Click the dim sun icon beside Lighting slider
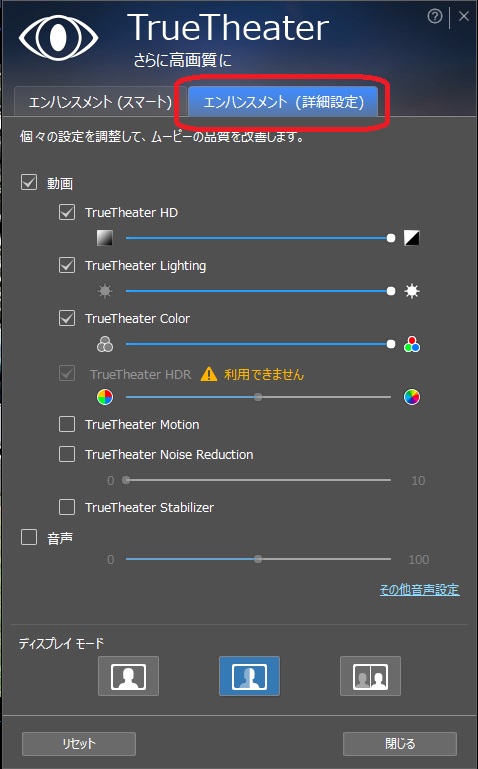478x769 pixels. click(105, 291)
